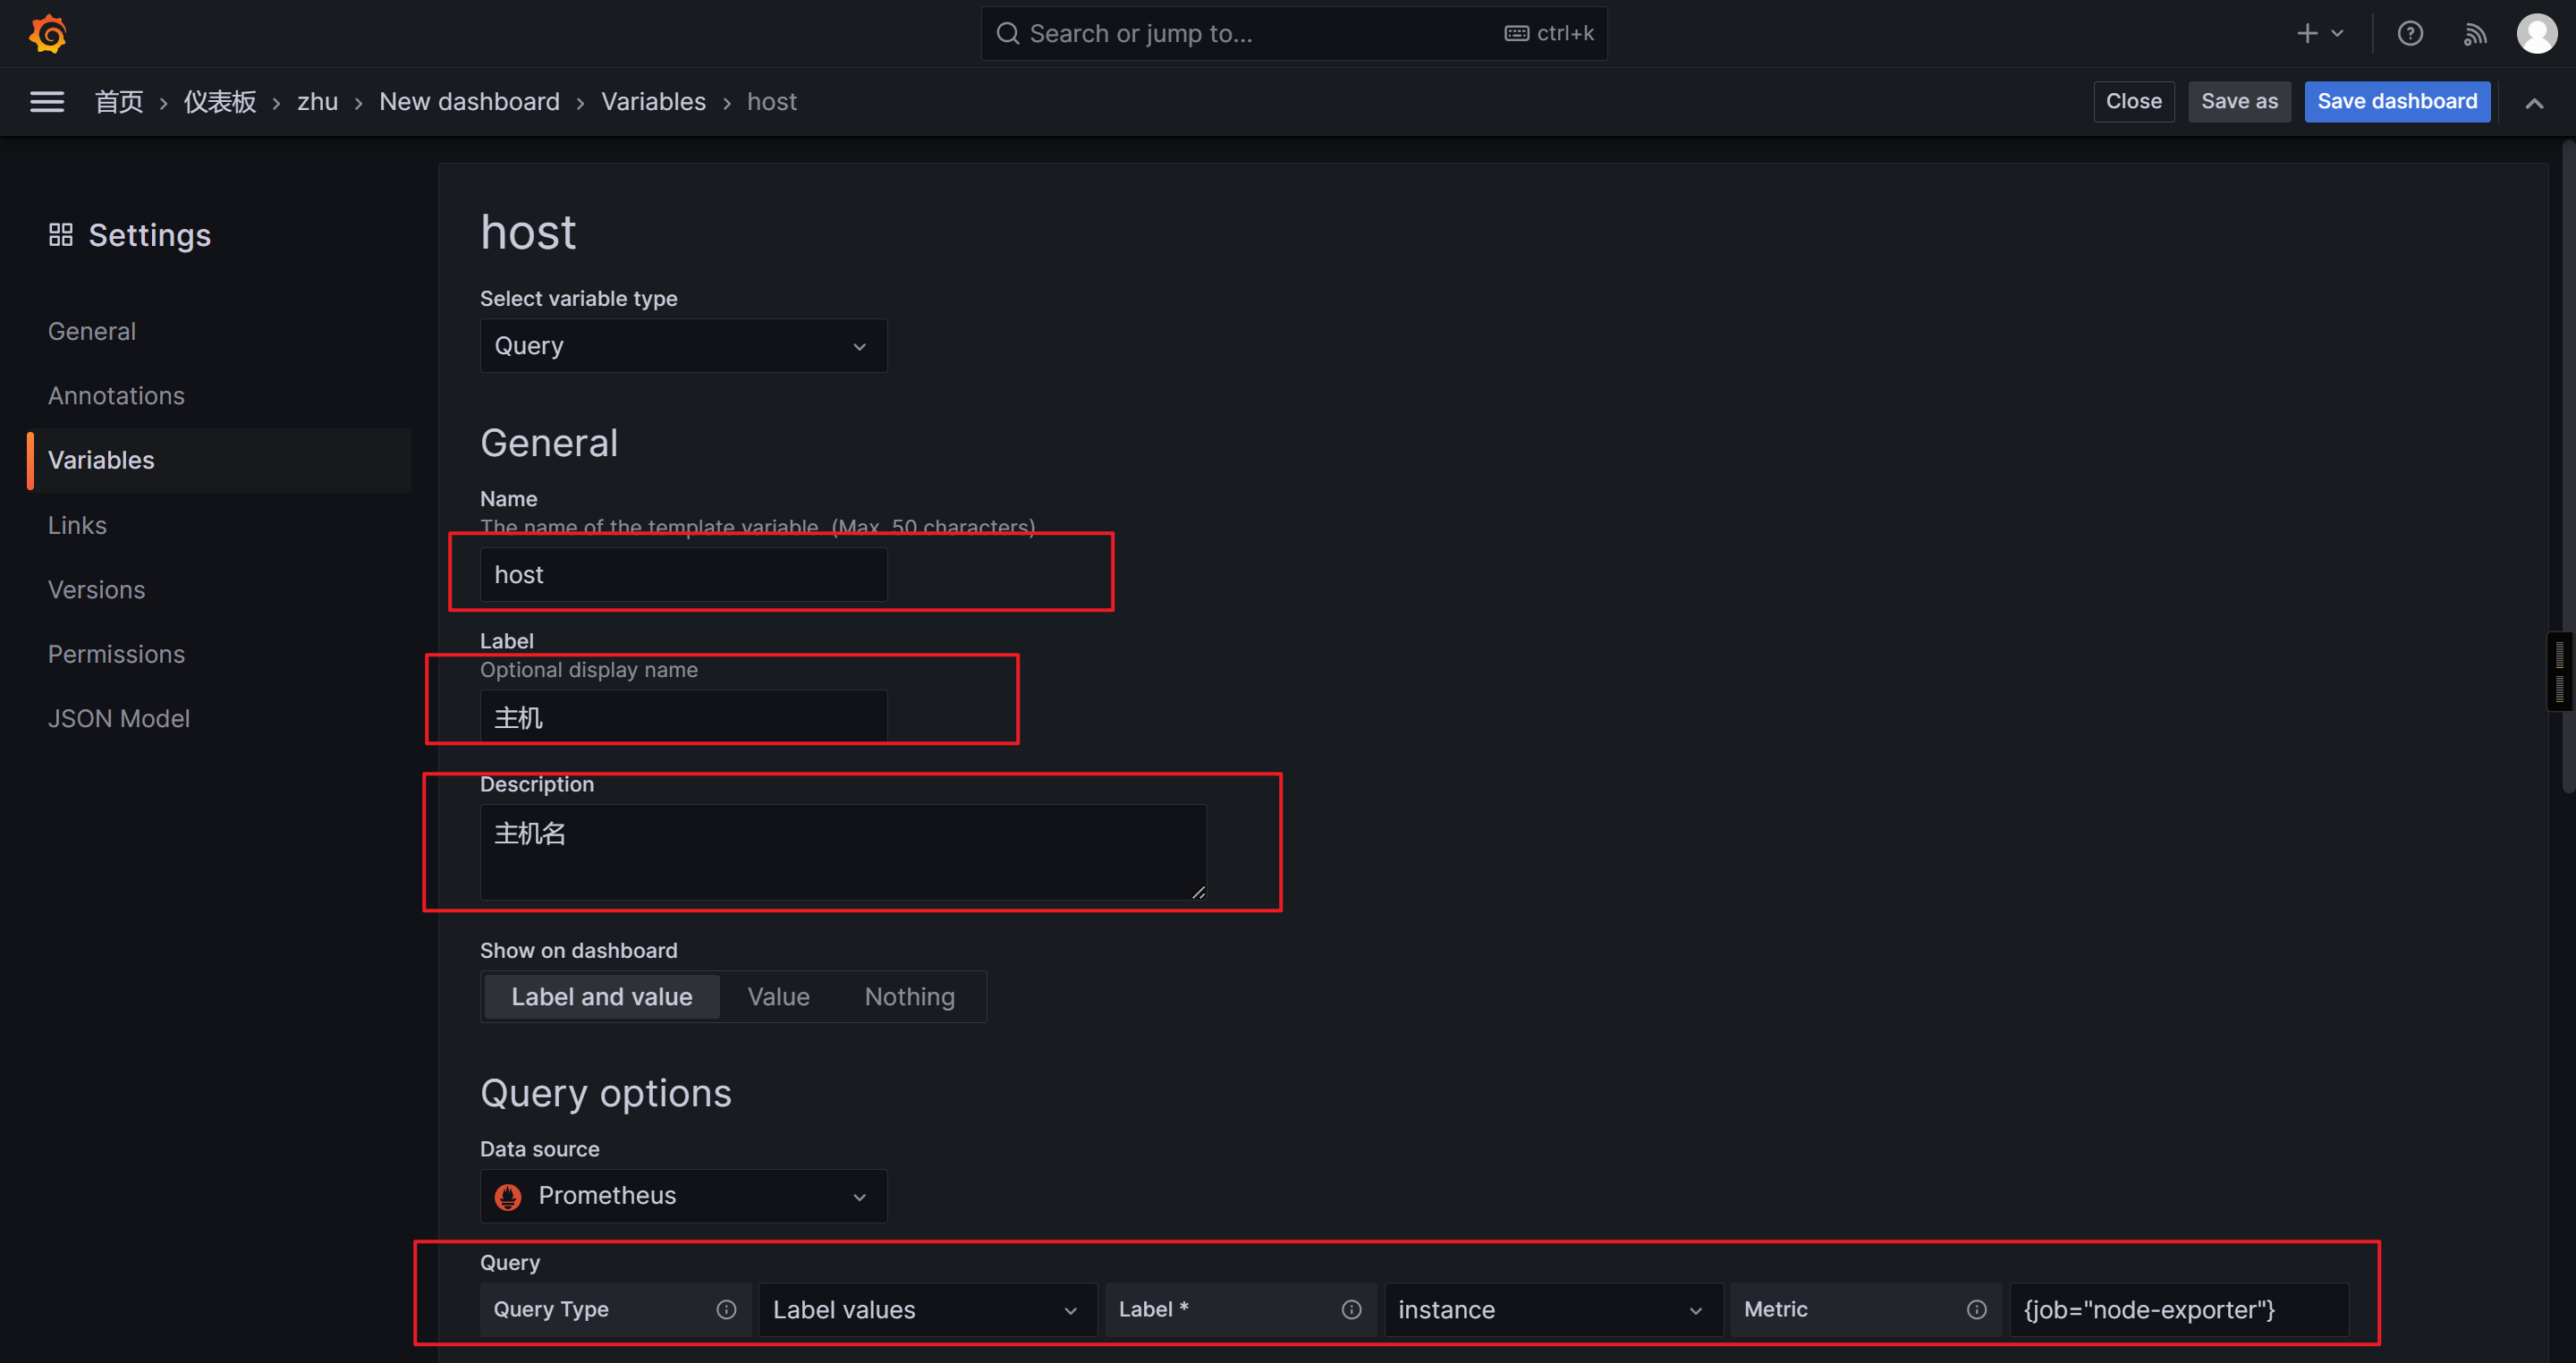Image resolution: width=2576 pixels, height=1363 pixels.
Task: Click the Variables breadcrumb link
Action: pyautogui.click(x=653, y=102)
